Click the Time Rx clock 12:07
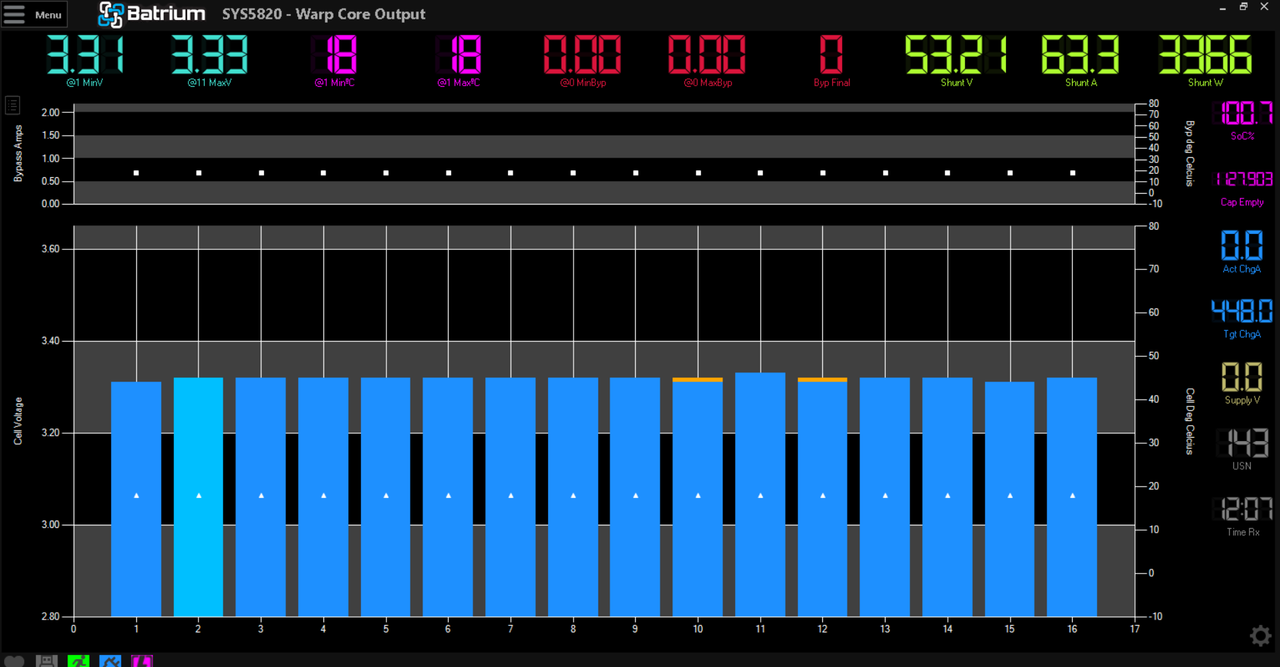 pyautogui.click(x=1242, y=509)
